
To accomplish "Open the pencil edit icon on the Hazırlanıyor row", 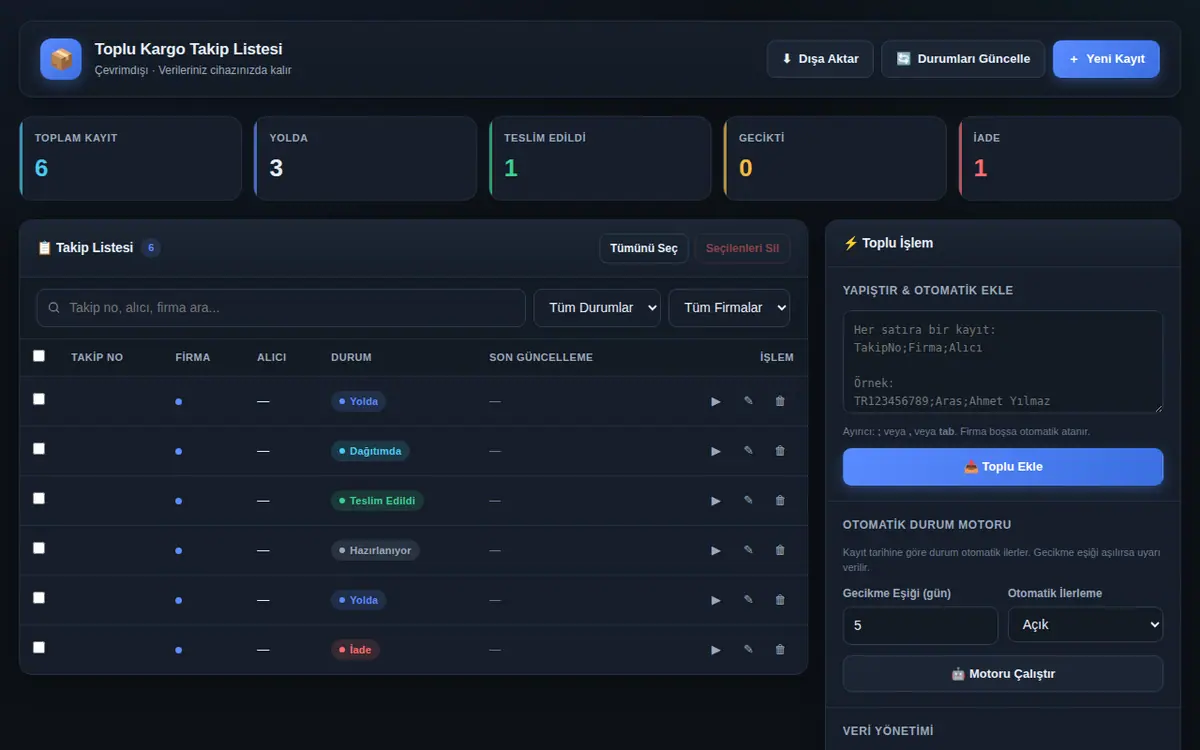I will pyautogui.click(x=748, y=550).
